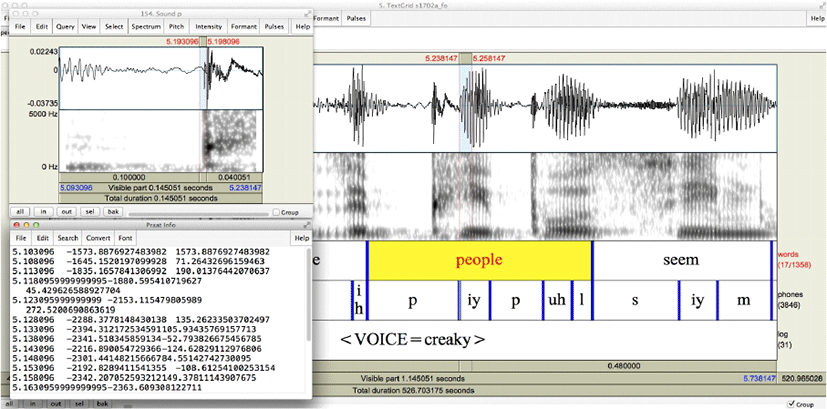Image resolution: width=827 pixels, height=409 pixels.
Task: Click the Sound window spectrogram pane
Action: click(x=160, y=141)
